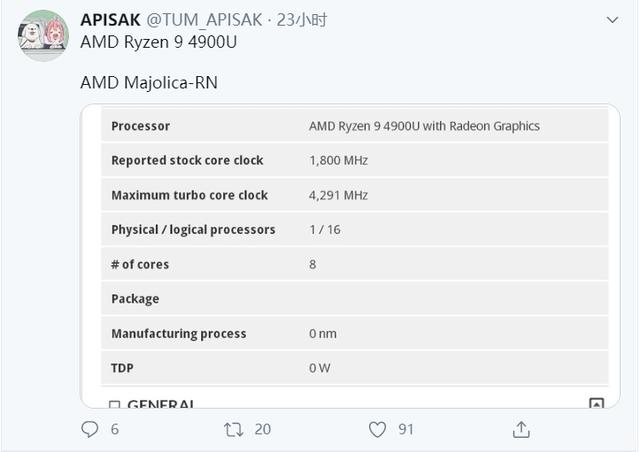640x452 pixels.
Task: Select the Maximum turbo core clock row
Action: [x=355, y=195]
